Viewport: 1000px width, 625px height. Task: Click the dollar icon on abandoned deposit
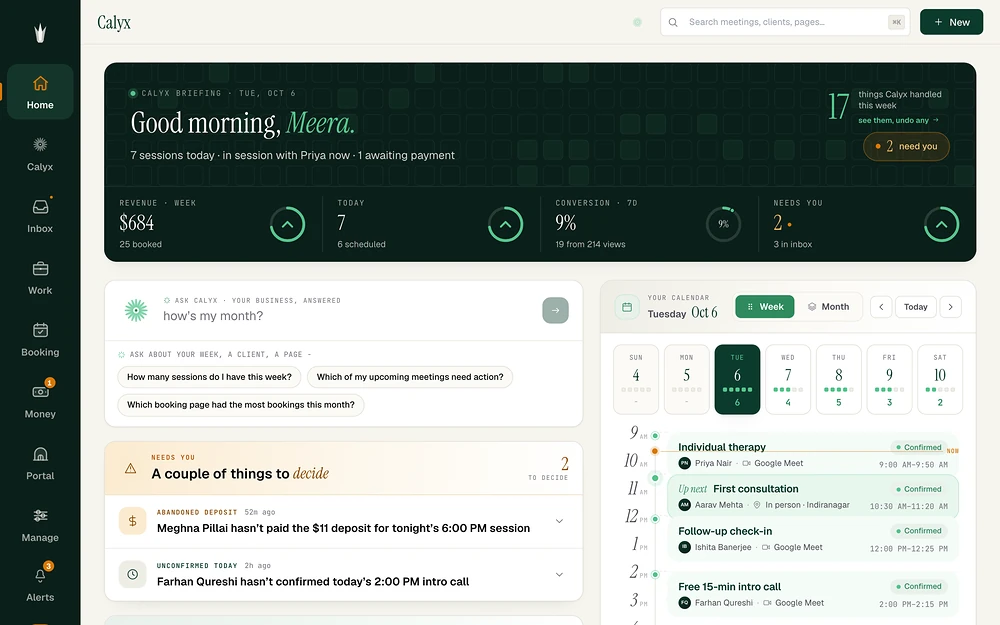133,521
